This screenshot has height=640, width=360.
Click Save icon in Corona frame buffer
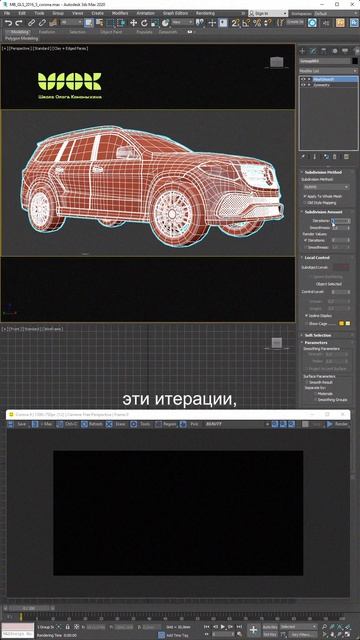[x=11, y=424]
